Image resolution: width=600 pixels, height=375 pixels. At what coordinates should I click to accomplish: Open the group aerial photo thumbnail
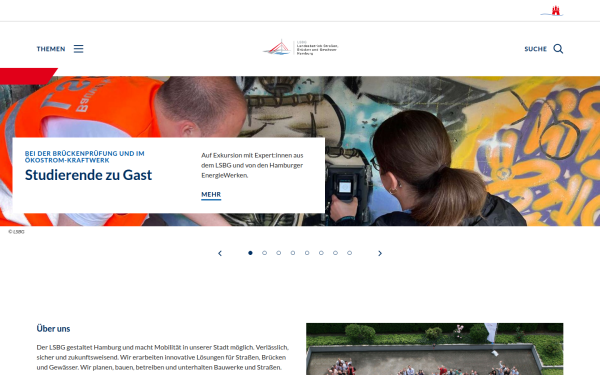coord(434,349)
